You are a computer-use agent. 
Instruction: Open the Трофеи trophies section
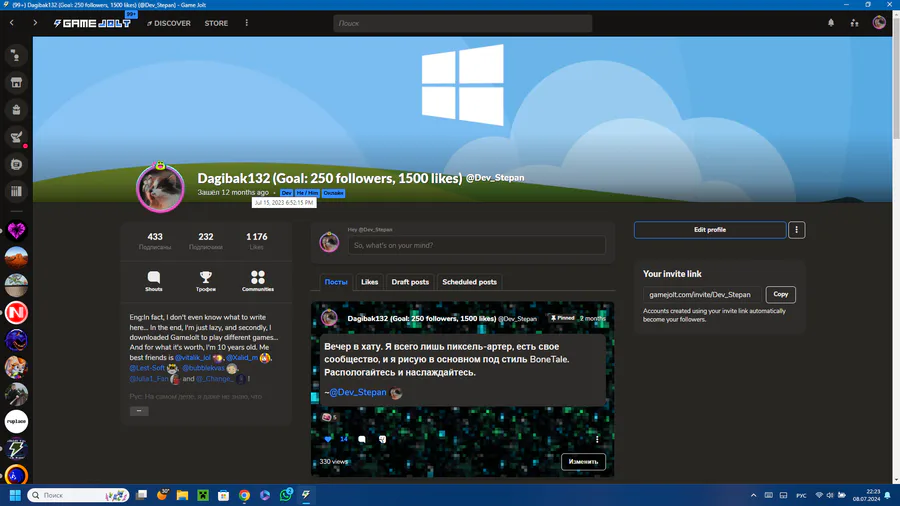point(205,281)
